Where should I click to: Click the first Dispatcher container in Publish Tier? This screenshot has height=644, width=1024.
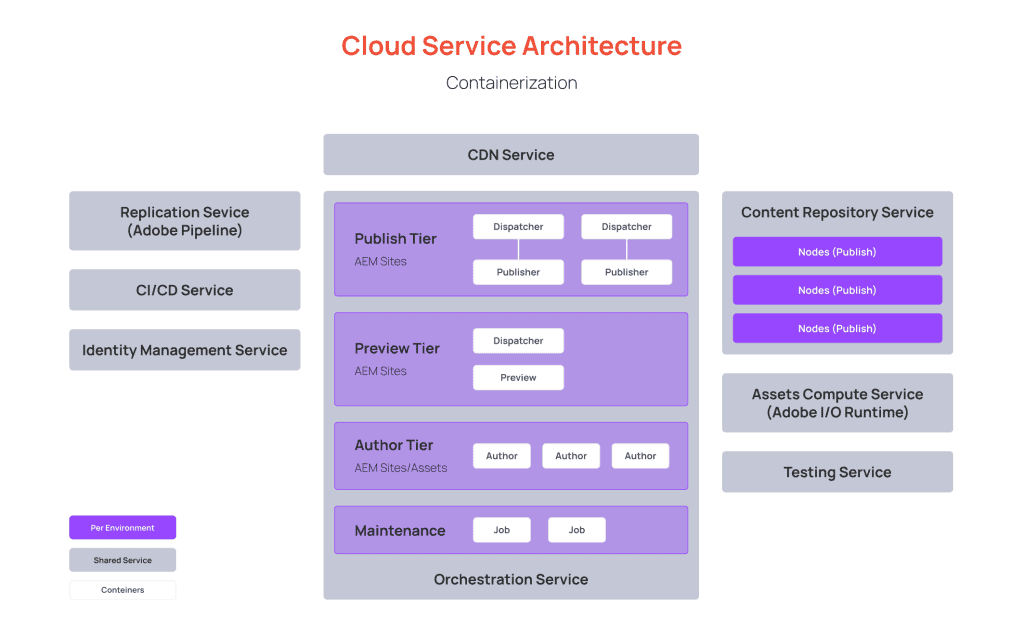tap(518, 226)
